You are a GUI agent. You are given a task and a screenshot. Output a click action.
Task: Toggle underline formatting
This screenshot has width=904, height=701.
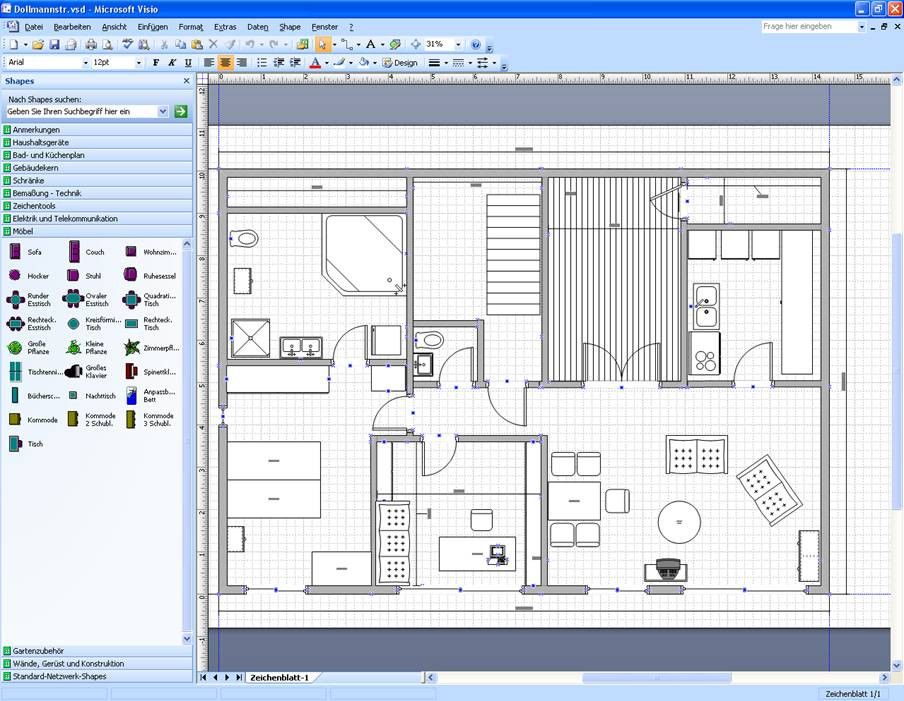click(188, 62)
